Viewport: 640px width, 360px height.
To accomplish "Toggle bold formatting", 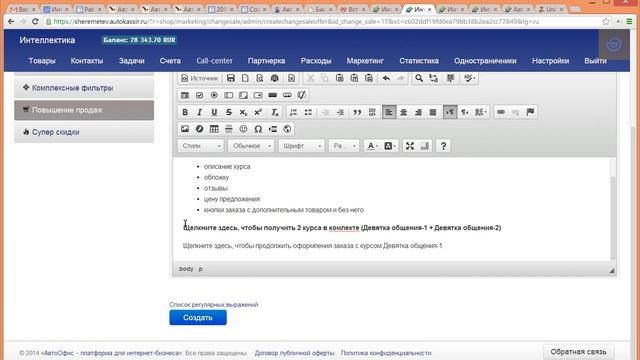I will pyautogui.click(x=185, y=112).
